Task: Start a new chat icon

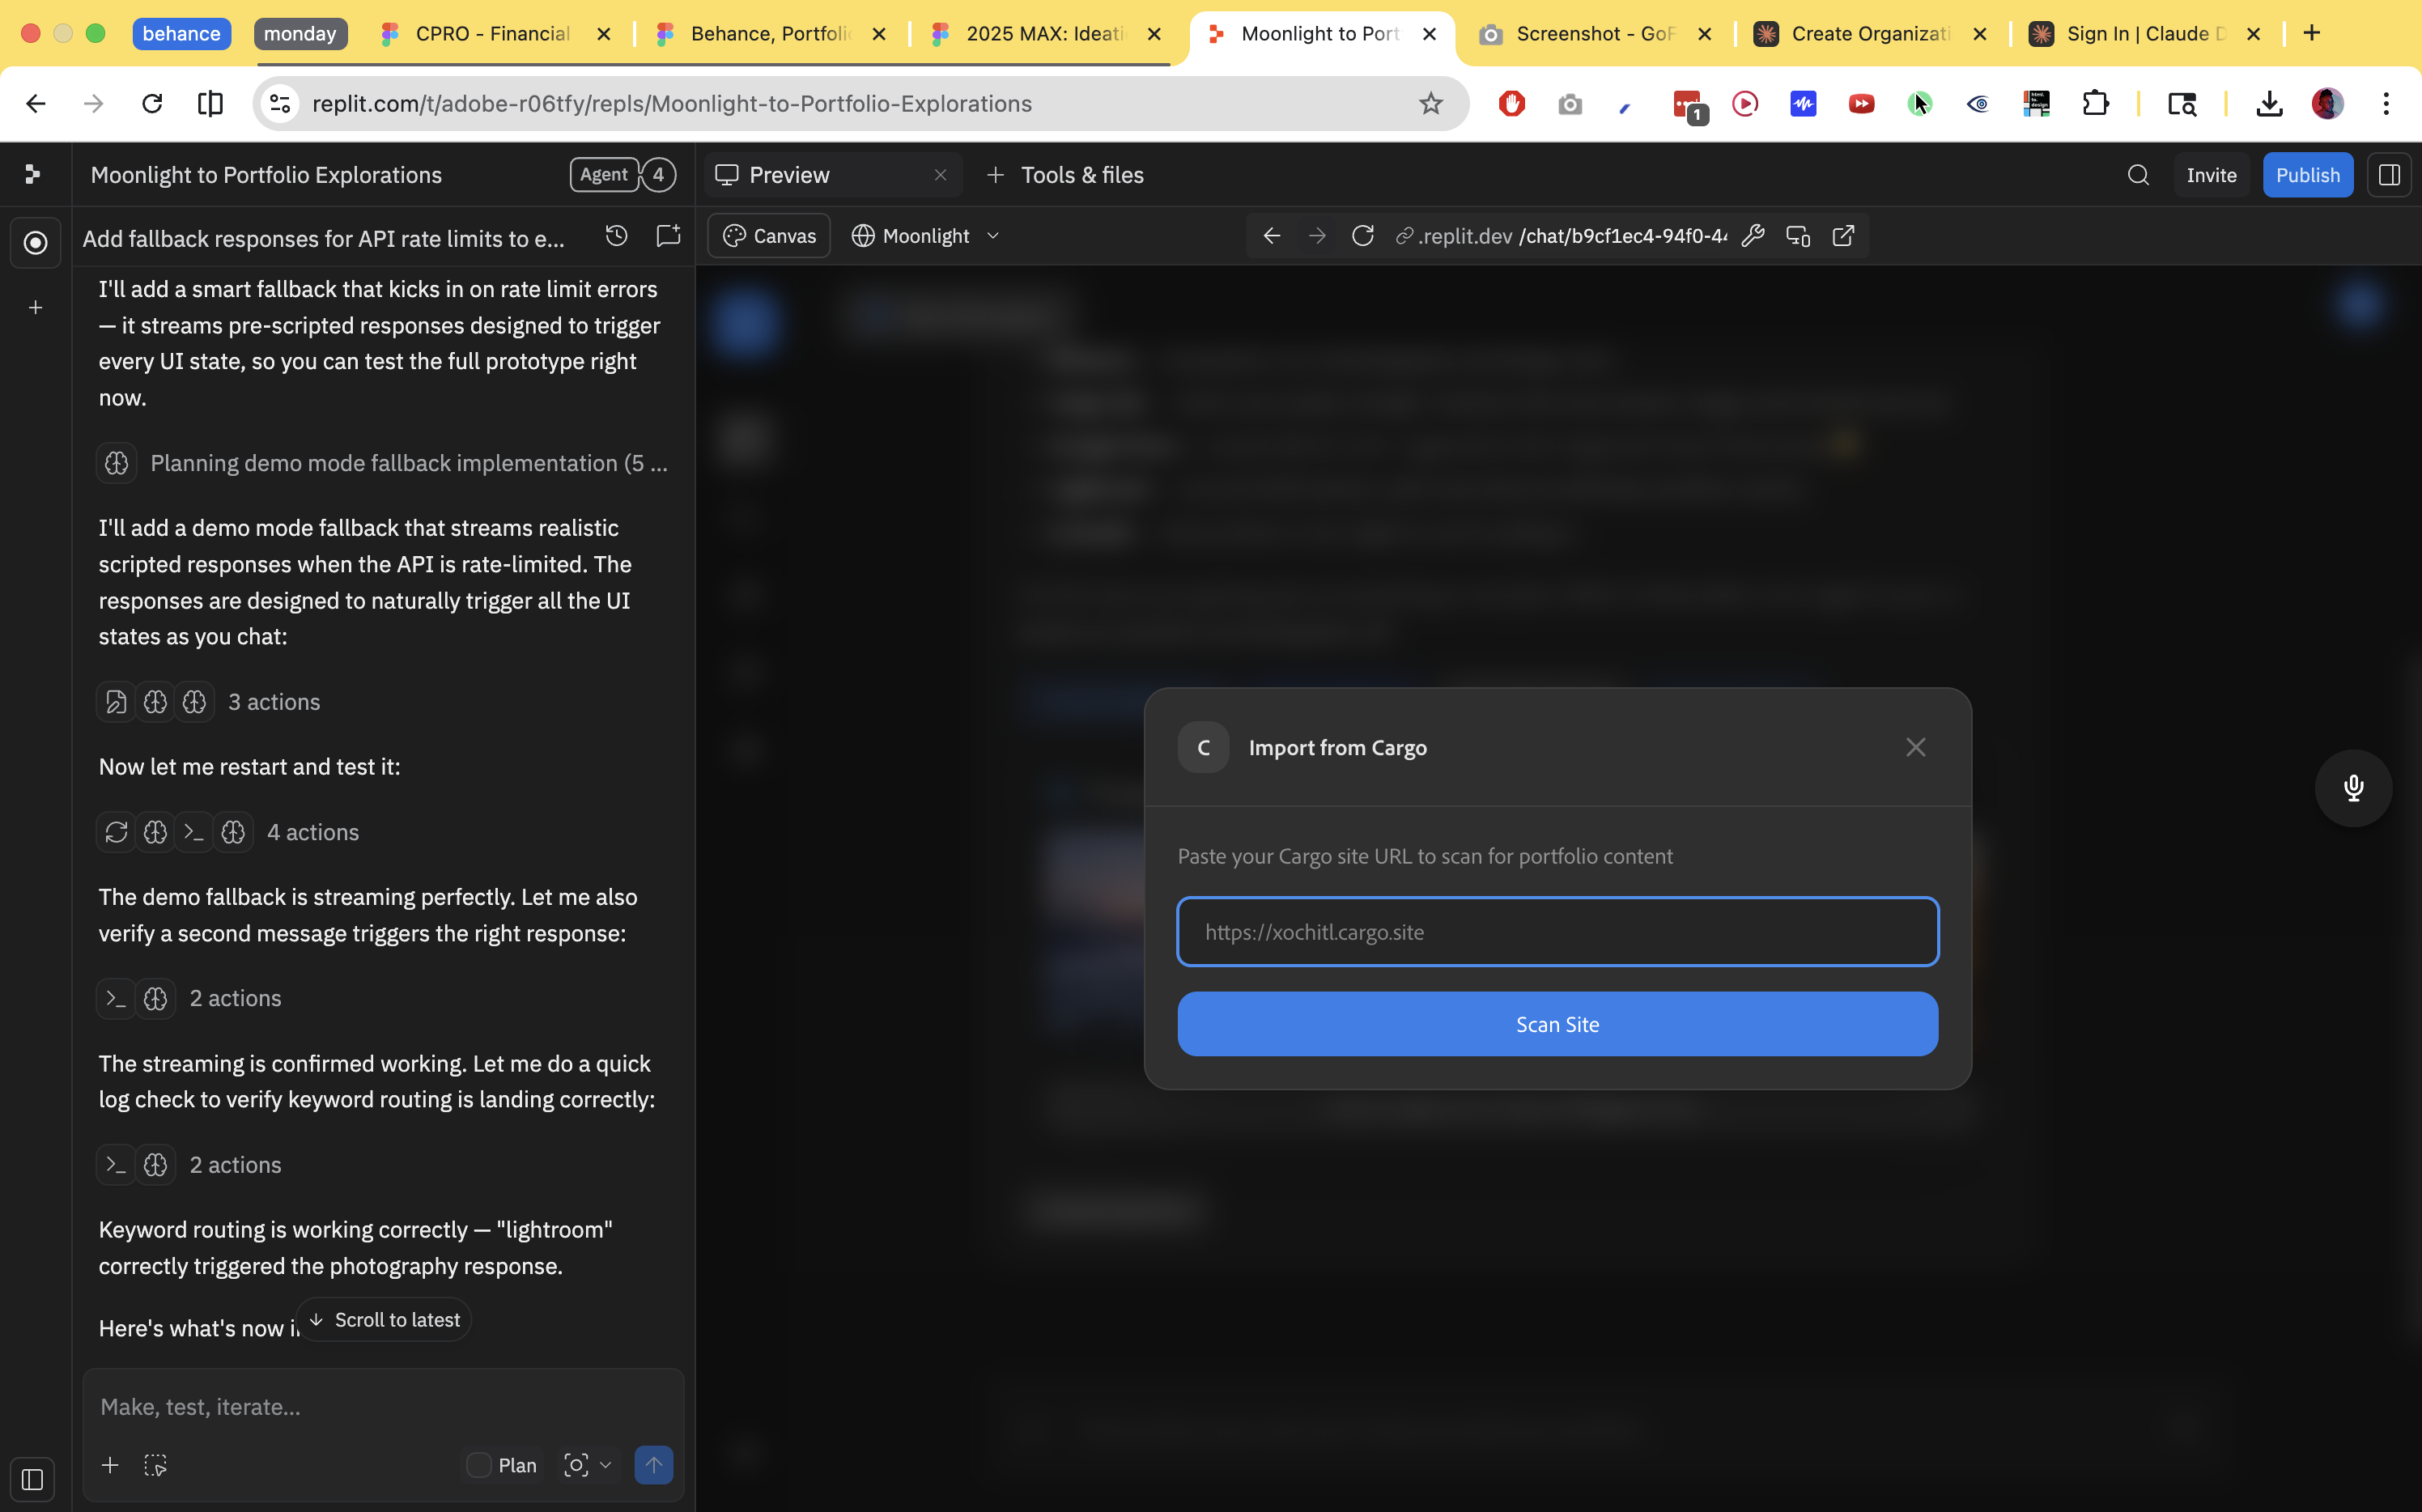Action: pos(668,236)
